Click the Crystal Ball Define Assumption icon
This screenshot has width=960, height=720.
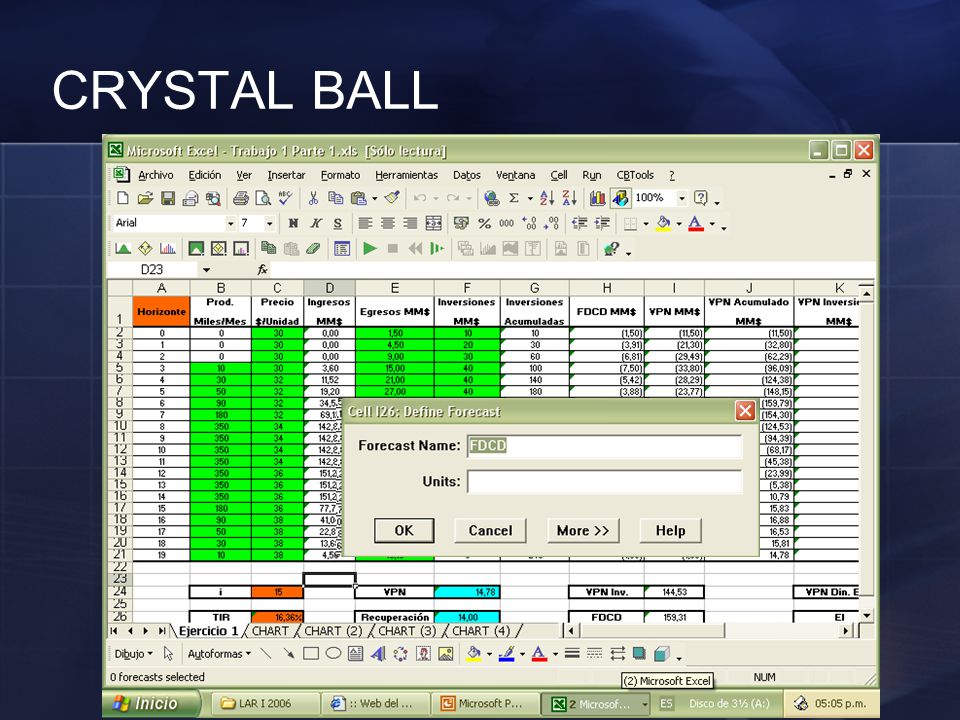(123, 249)
